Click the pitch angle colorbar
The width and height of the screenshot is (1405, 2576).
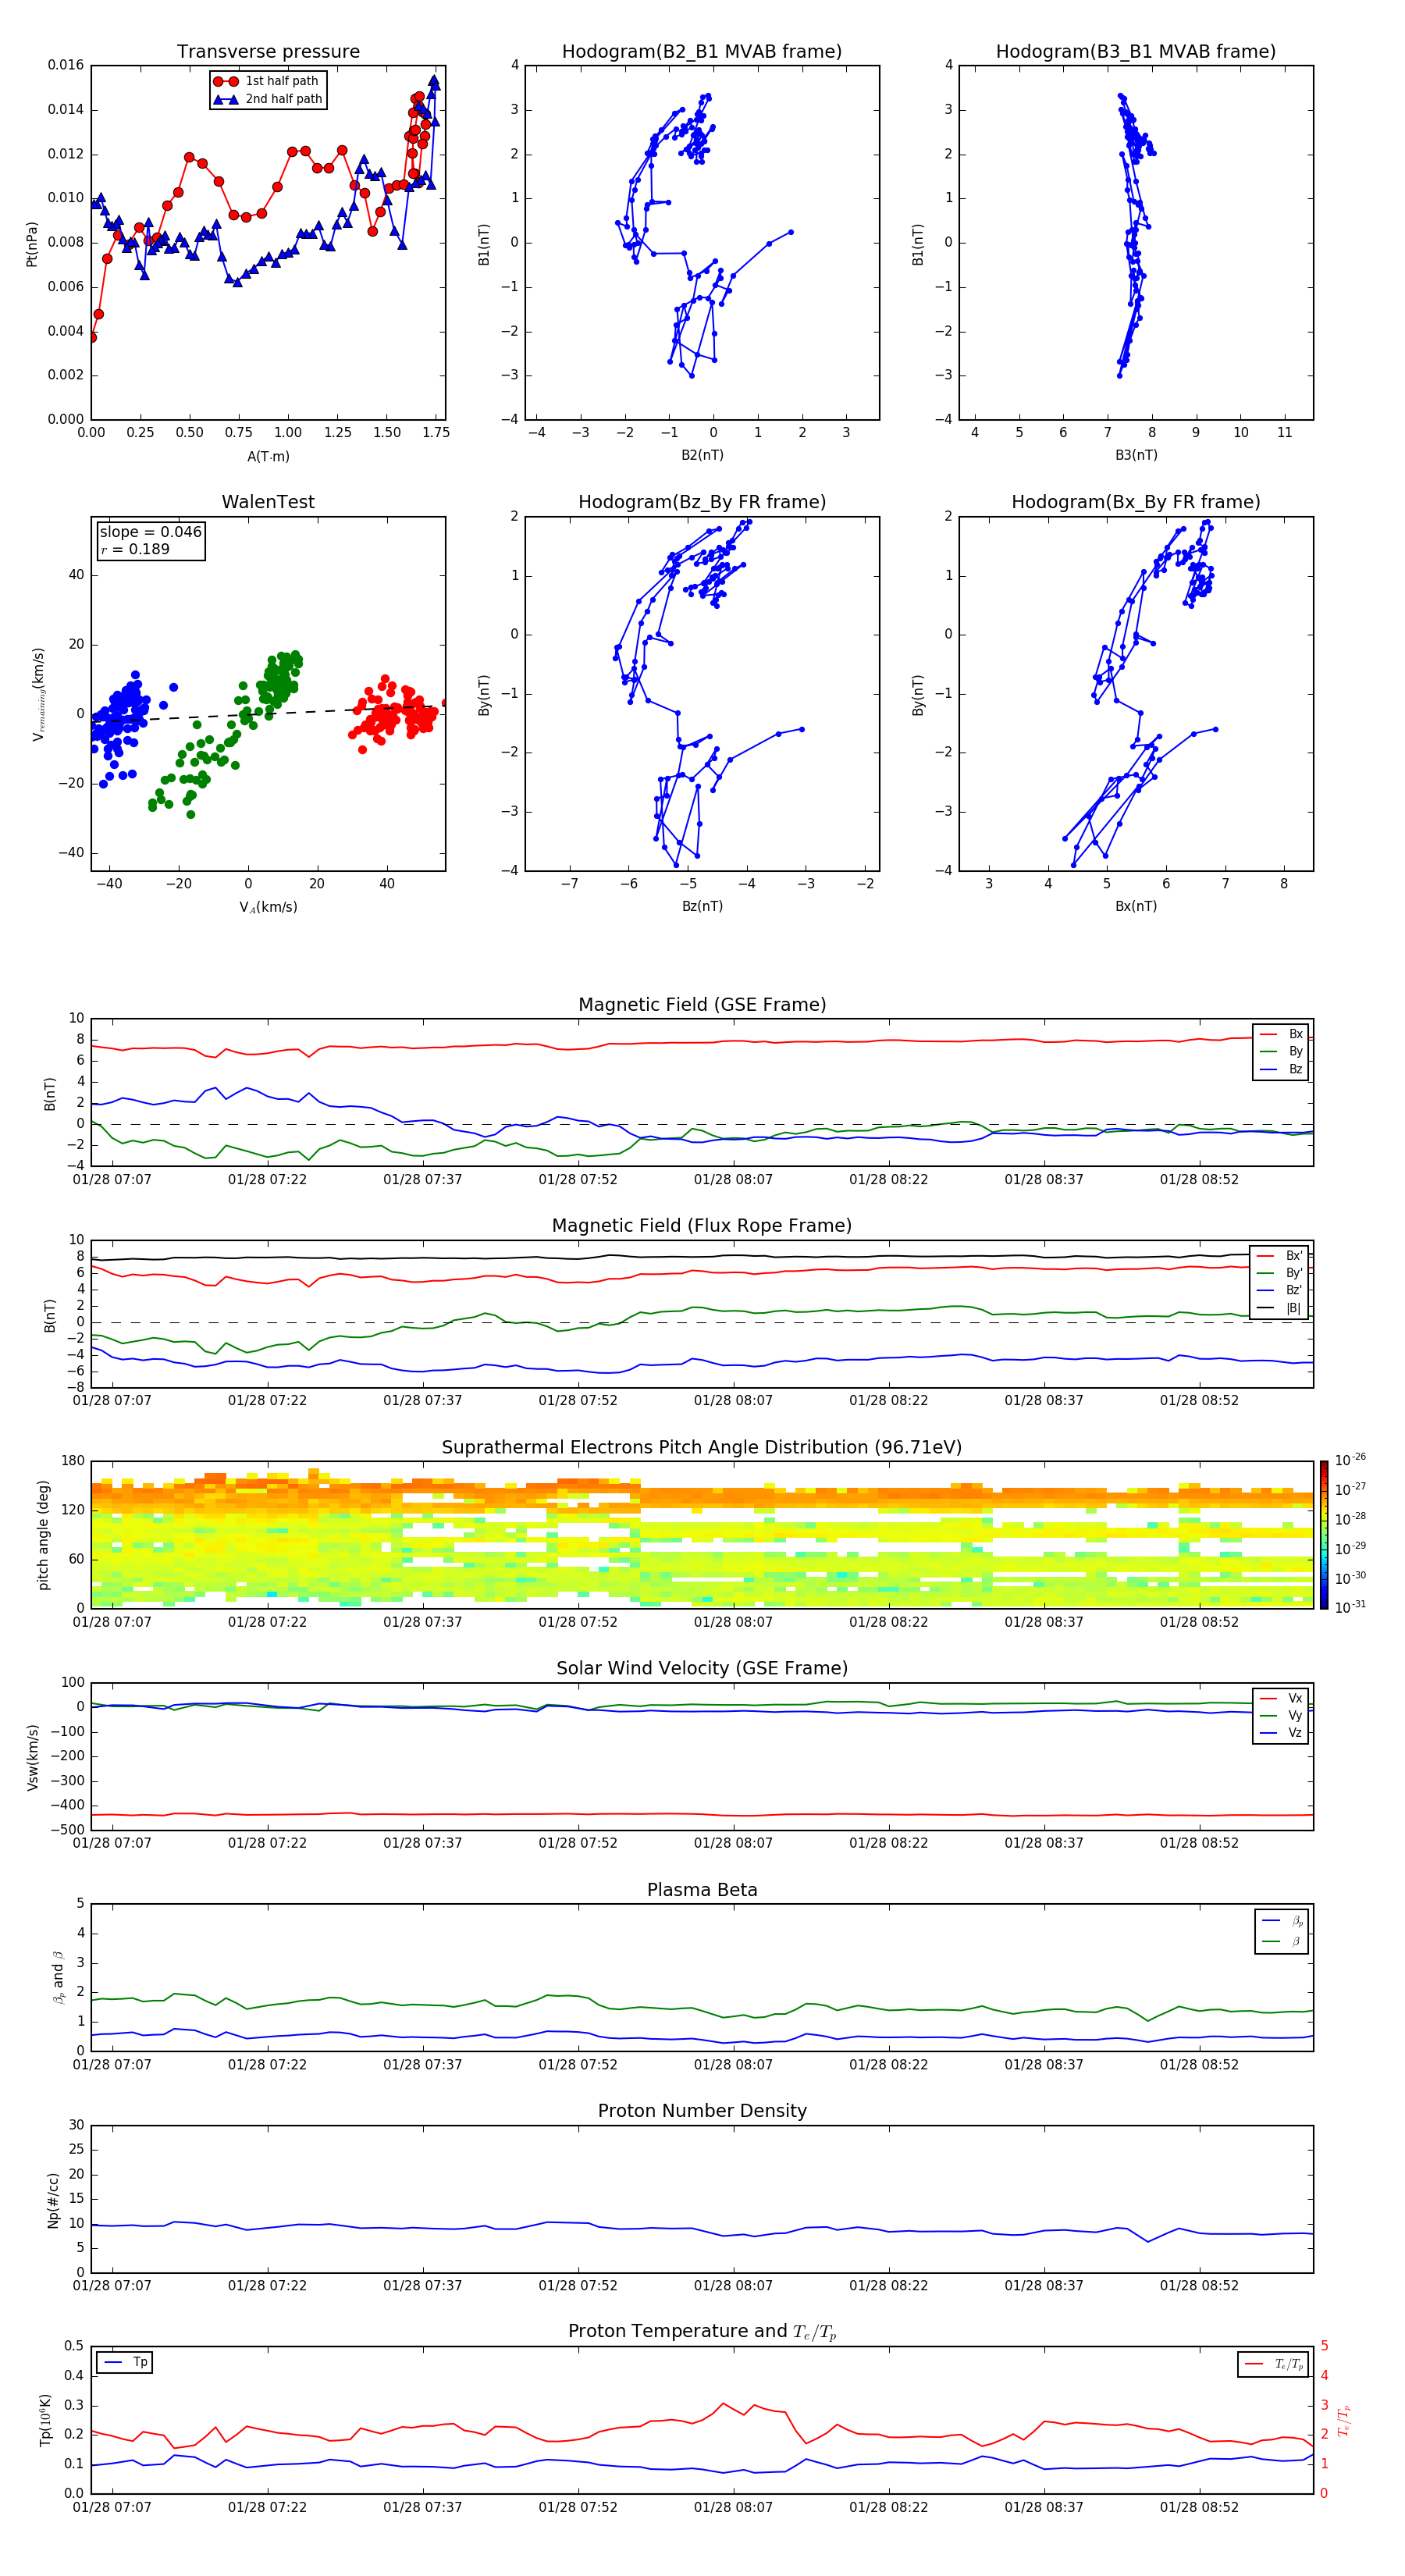point(1324,1534)
